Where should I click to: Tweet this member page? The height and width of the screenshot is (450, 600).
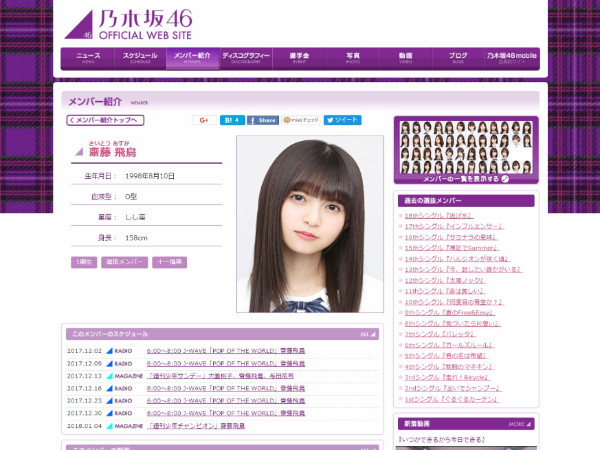[x=342, y=120]
